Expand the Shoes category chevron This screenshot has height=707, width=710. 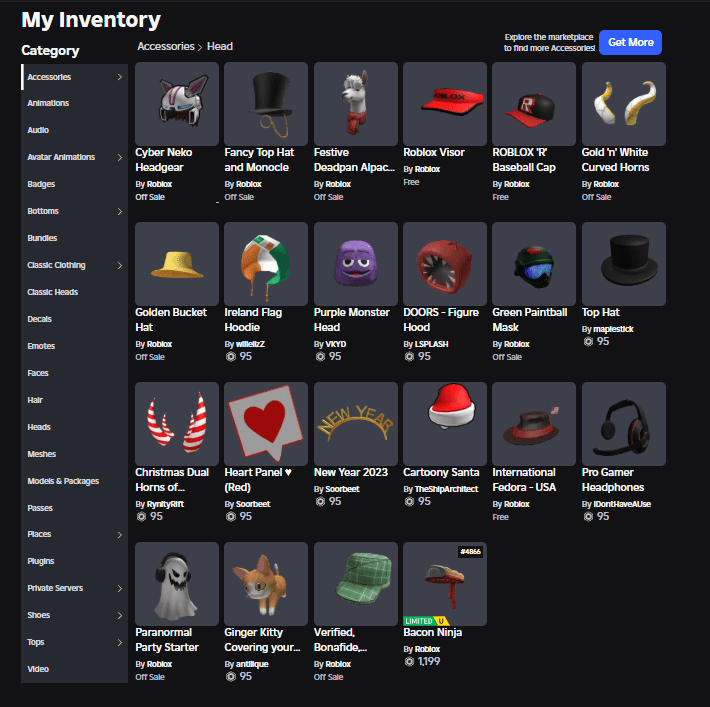pyautogui.click(x=120, y=615)
